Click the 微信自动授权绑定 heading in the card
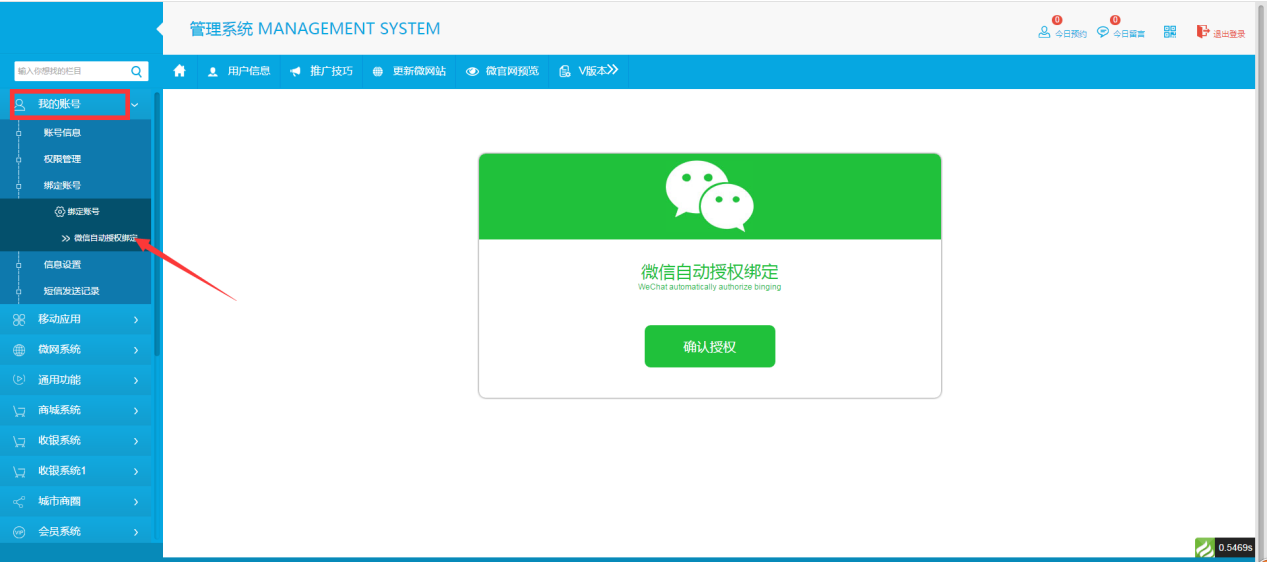 tap(710, 272)
